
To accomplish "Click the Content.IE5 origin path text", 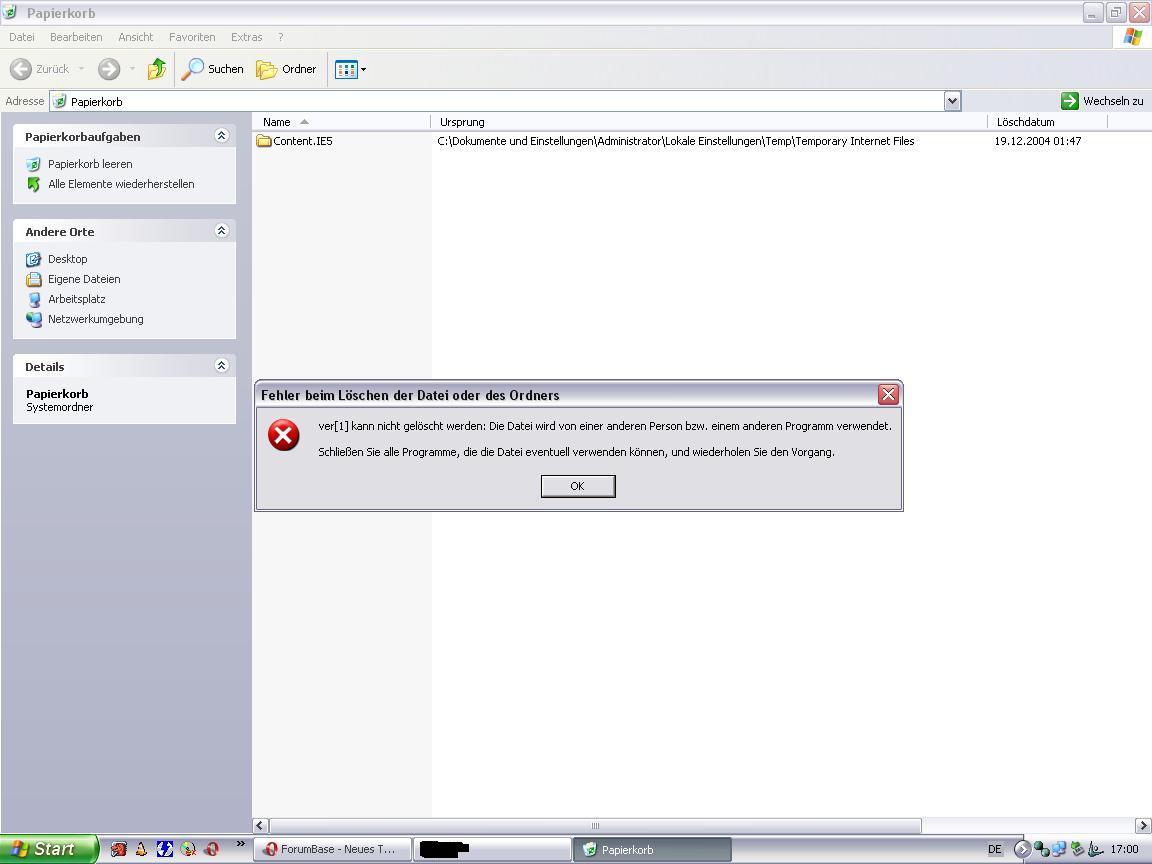I will [x=676, y=141].
